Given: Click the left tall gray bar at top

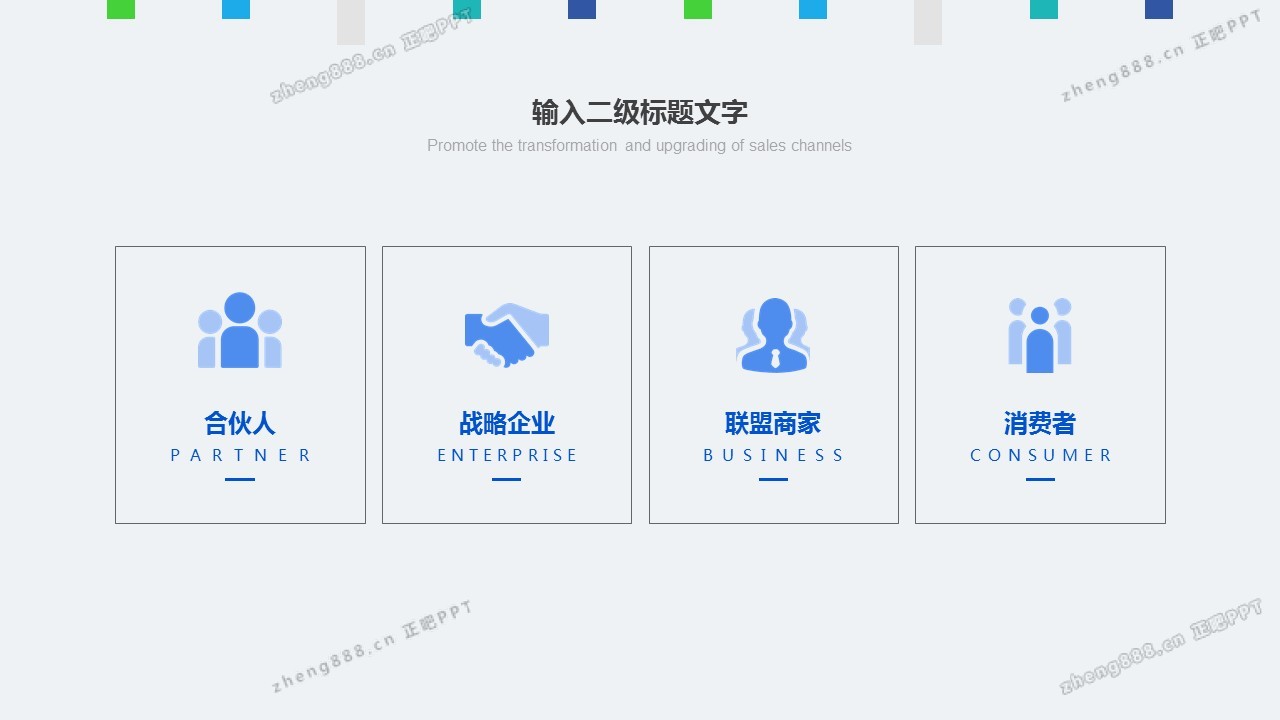Looking at the screenshot, I should click(351, 22).
